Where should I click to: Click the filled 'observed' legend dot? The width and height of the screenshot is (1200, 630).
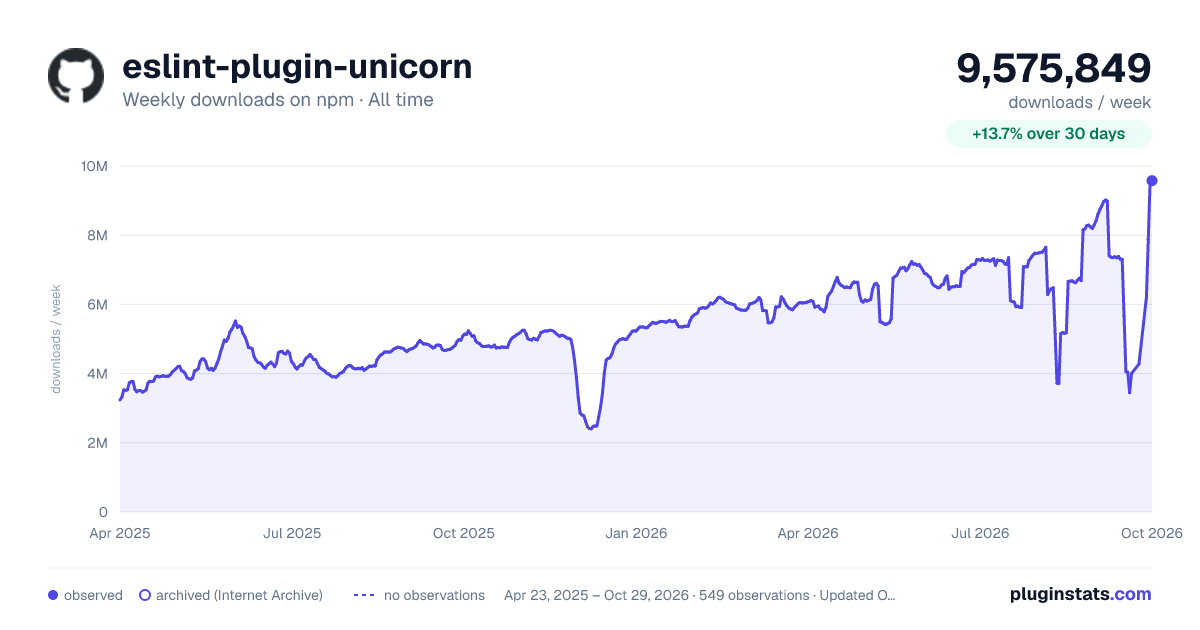(53, 595)
